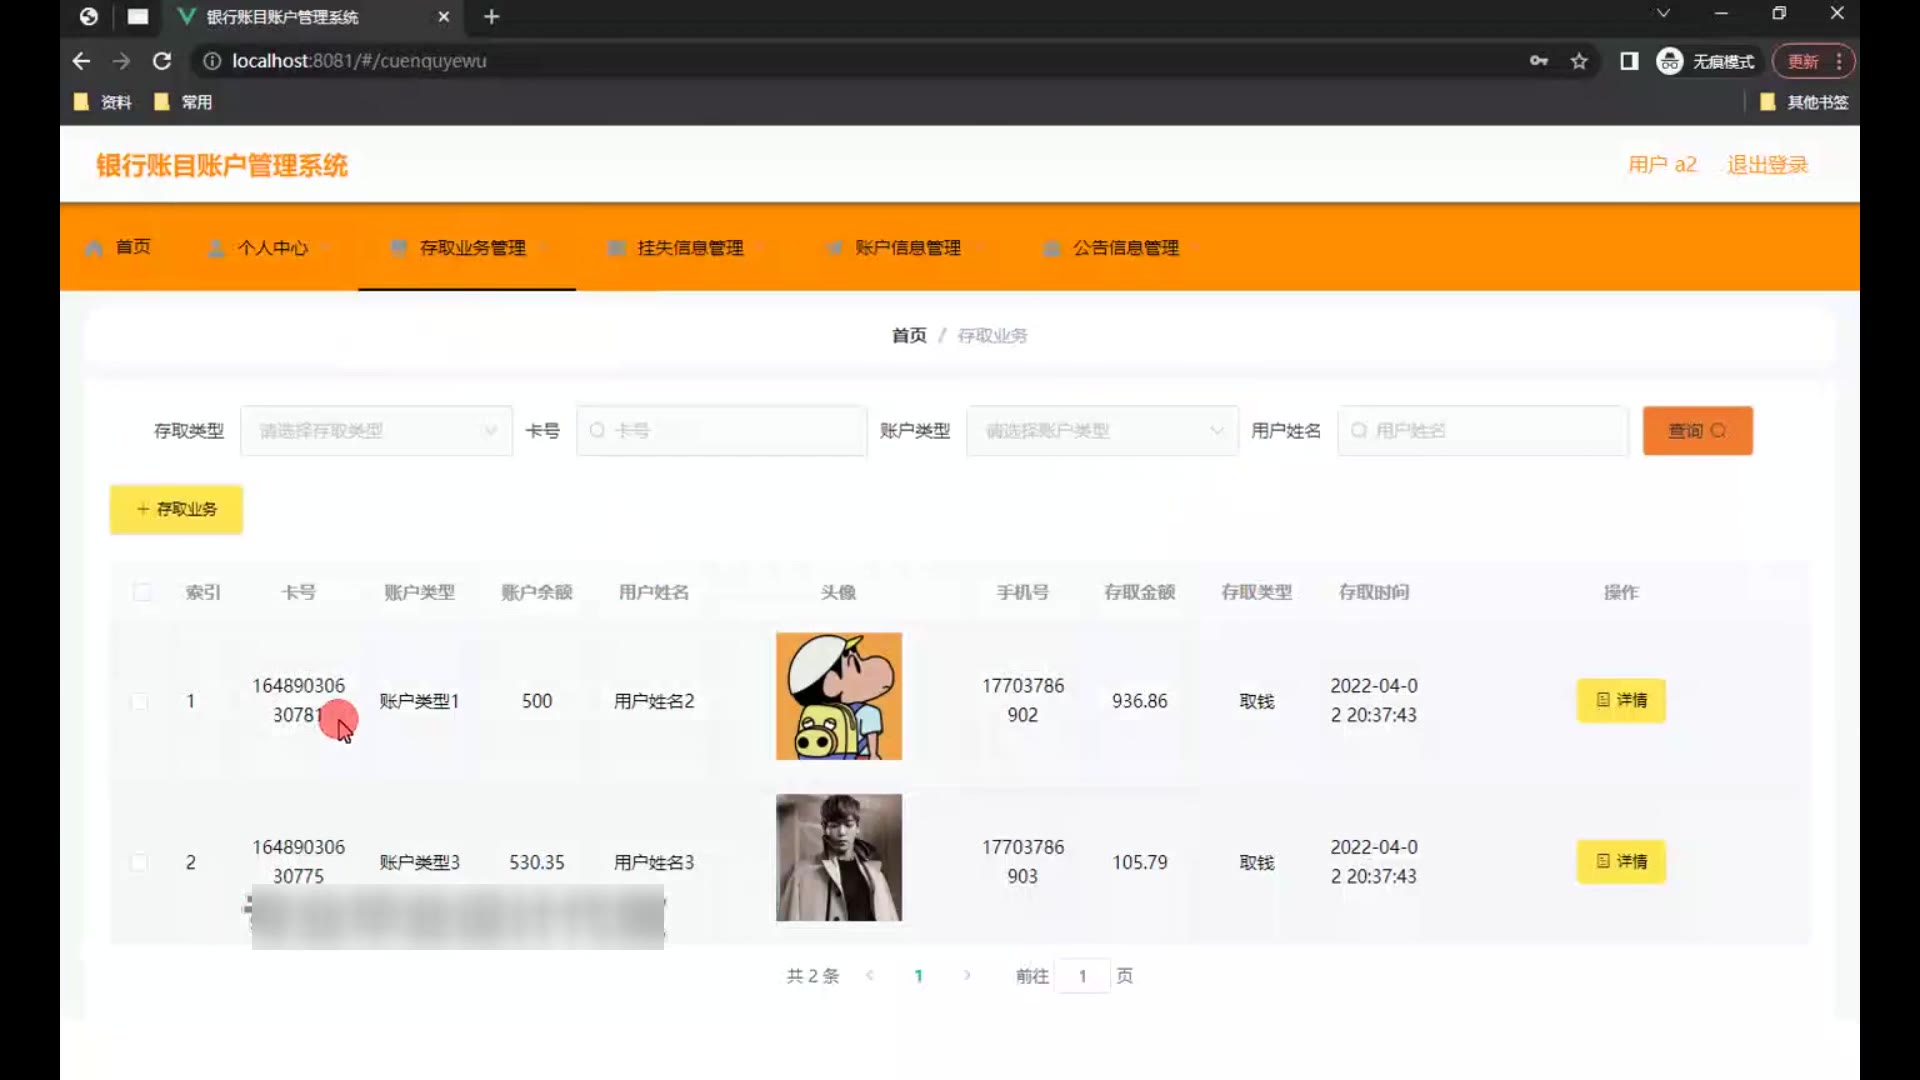Screen dimensions: 1920x1080
Task: Click the bookmark star icon
Action: (x=1579, y=61)
